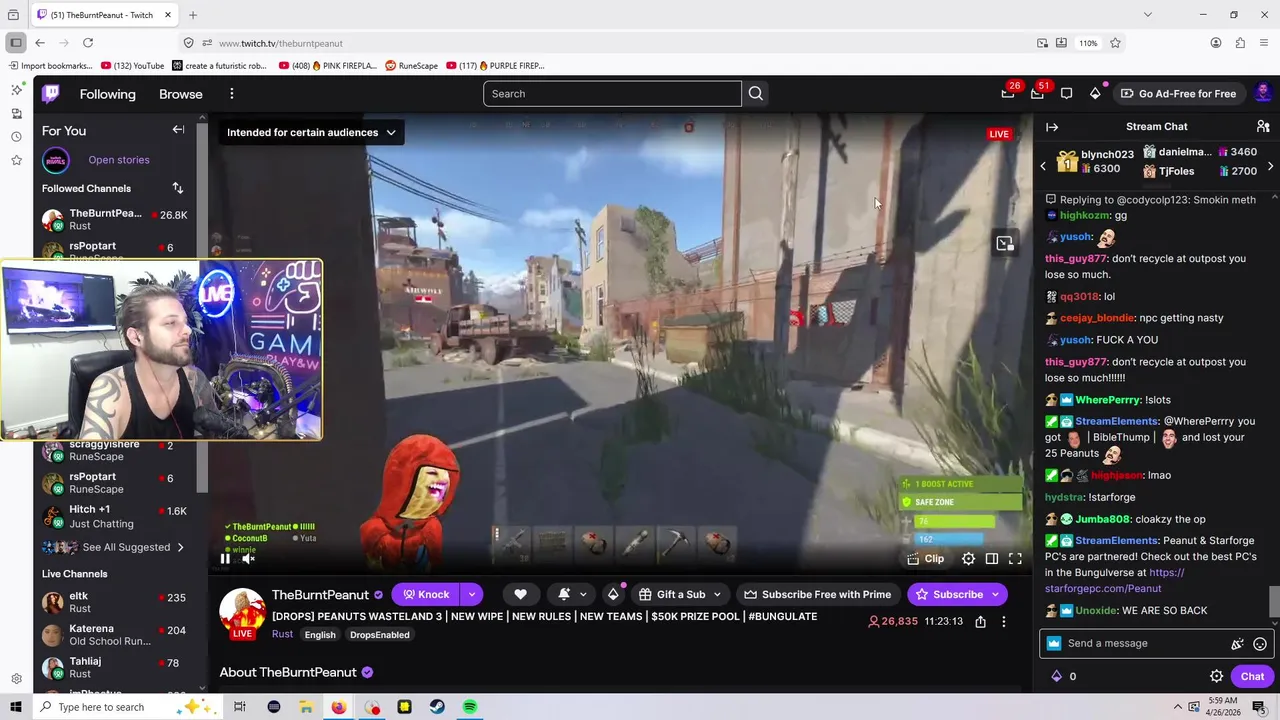
Task: Click the purple Chat send button
Action: click(x=1252, y=677)
